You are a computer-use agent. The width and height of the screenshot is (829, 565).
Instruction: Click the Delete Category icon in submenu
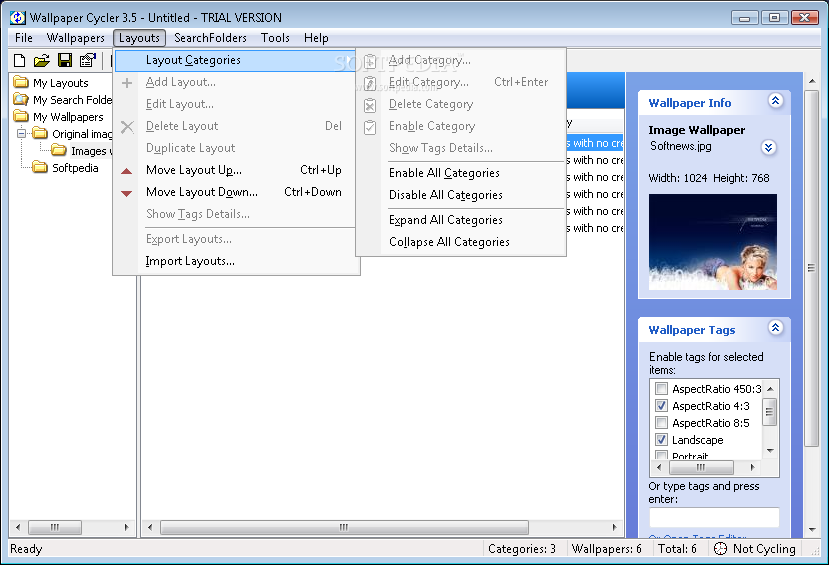tap(370, 105)
